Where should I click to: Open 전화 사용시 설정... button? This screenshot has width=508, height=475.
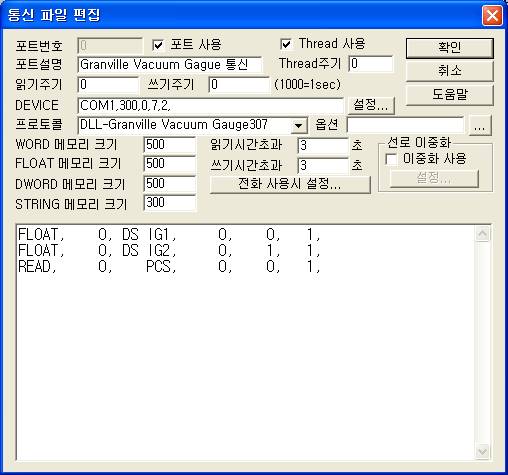290,184
